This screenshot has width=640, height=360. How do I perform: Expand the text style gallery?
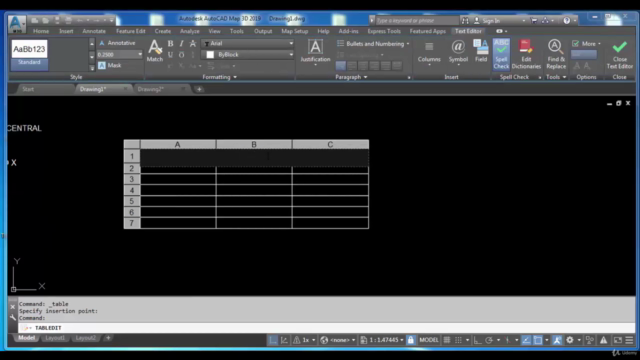coord(92,68)
